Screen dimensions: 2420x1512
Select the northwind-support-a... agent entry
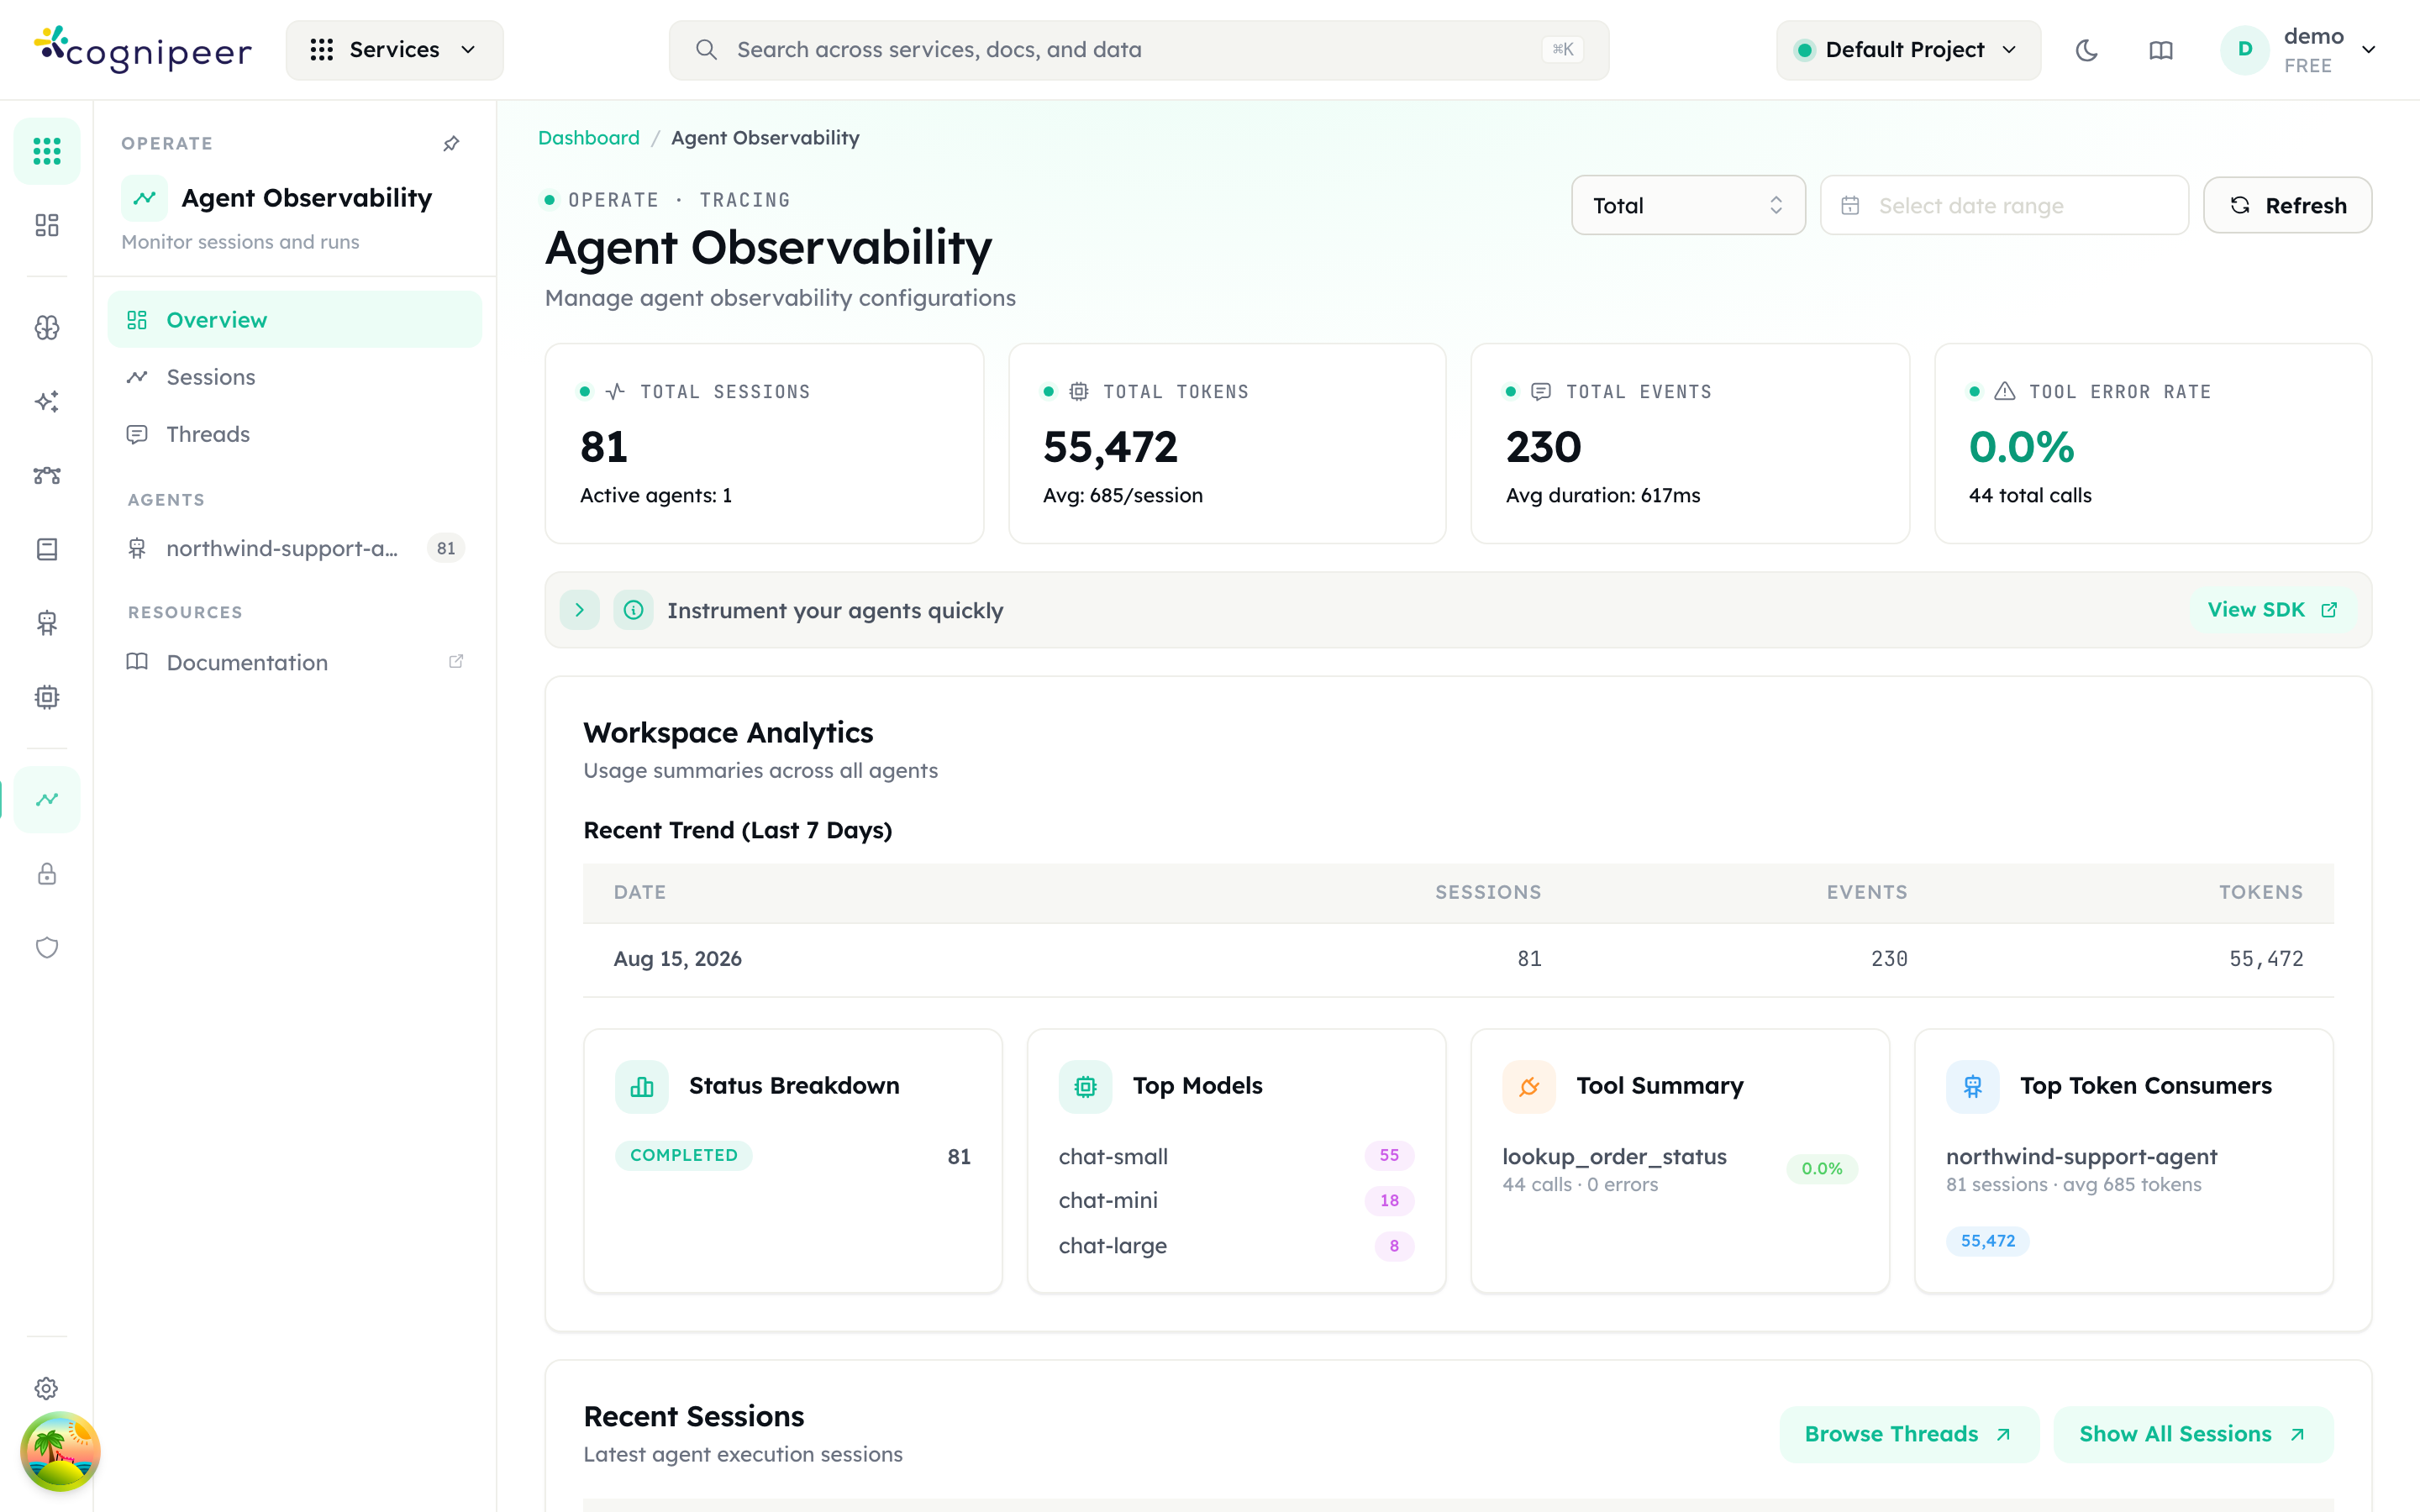[295, 548]
